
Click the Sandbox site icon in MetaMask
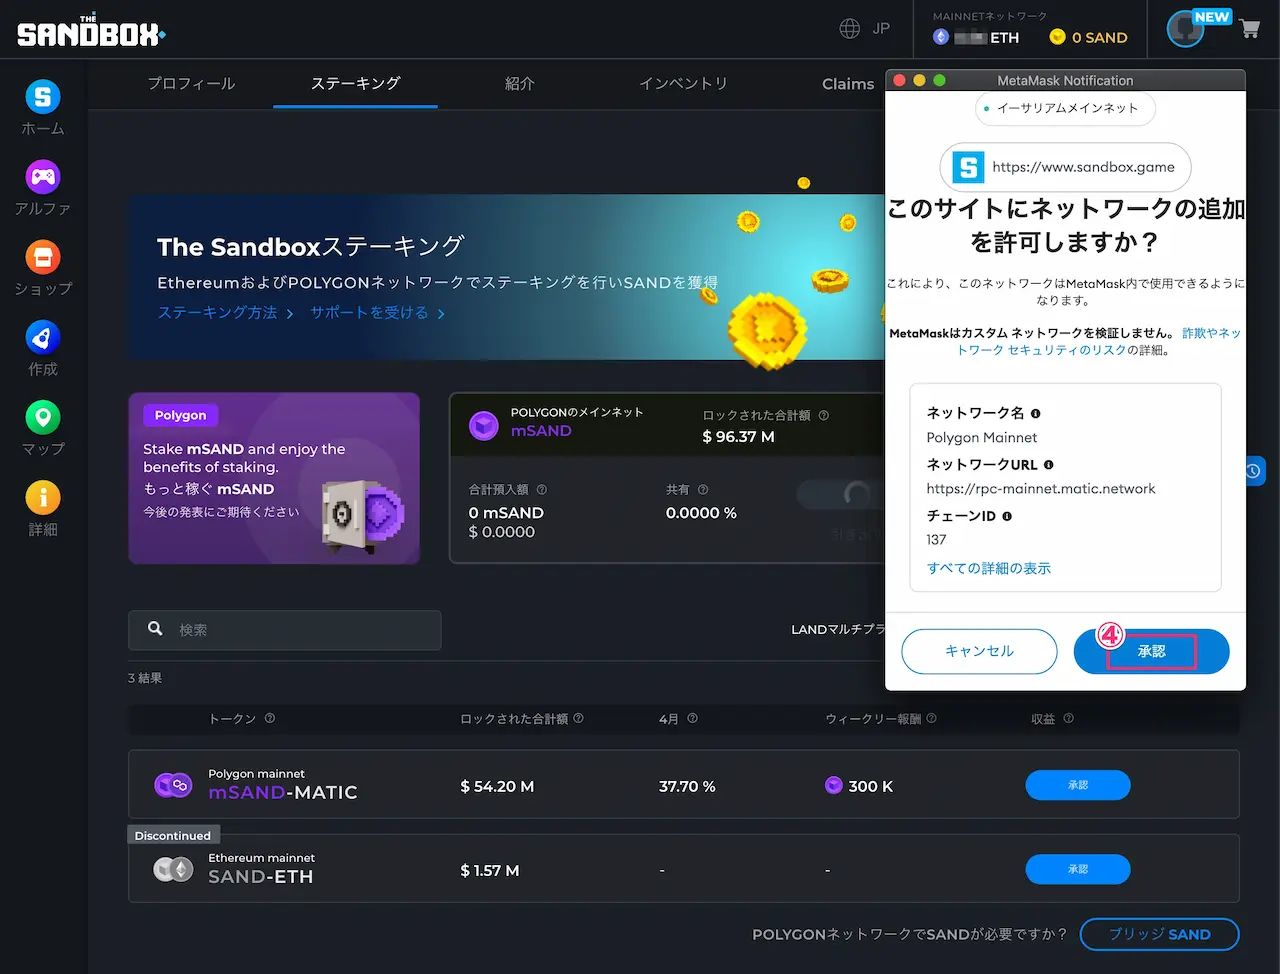pos(967,167)
